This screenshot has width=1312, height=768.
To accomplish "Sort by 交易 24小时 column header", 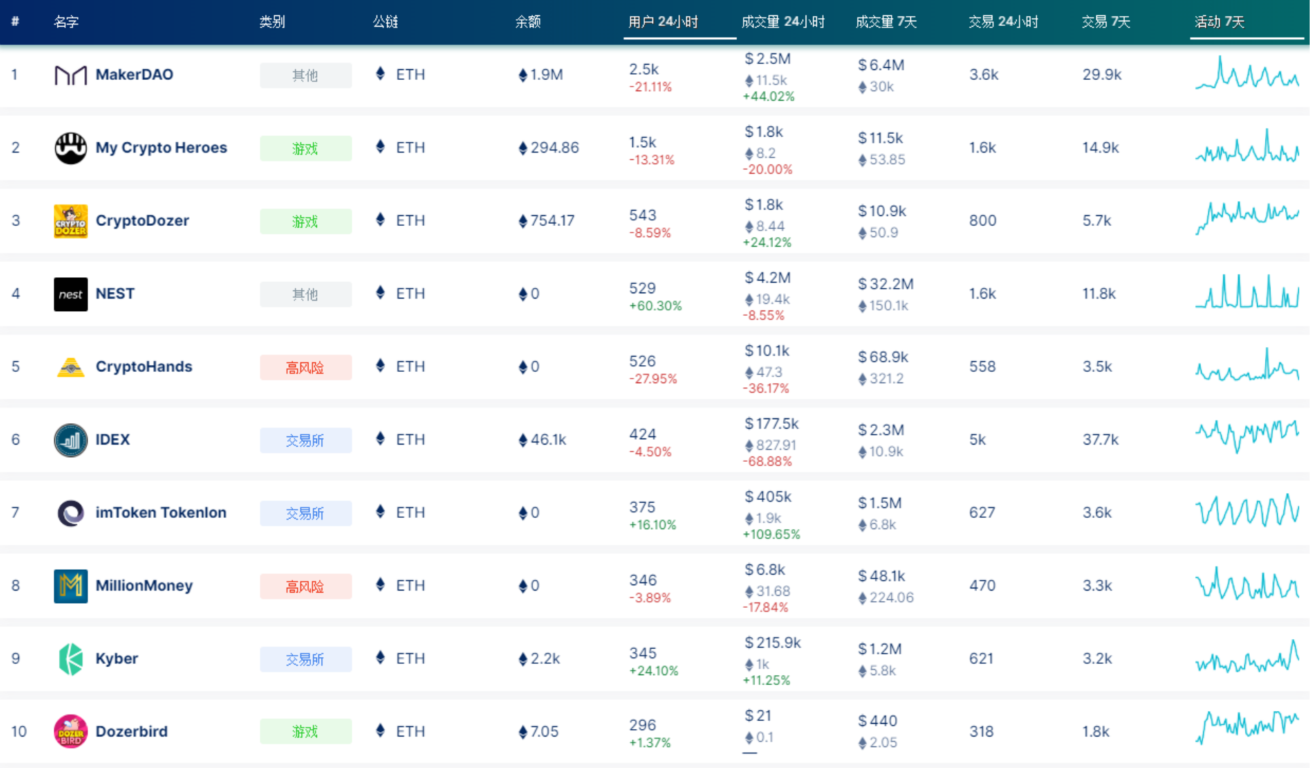I will pos(1003,22).
